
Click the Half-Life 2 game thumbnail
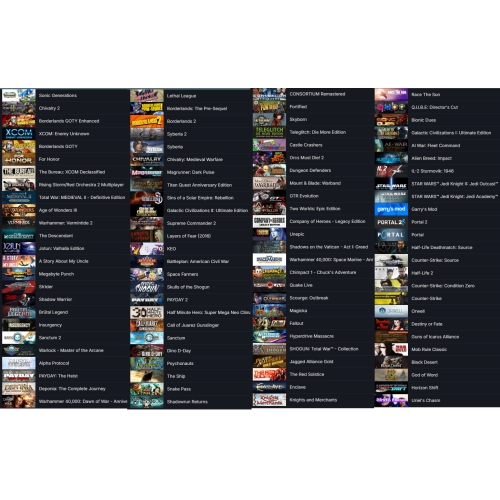[391, 273]
